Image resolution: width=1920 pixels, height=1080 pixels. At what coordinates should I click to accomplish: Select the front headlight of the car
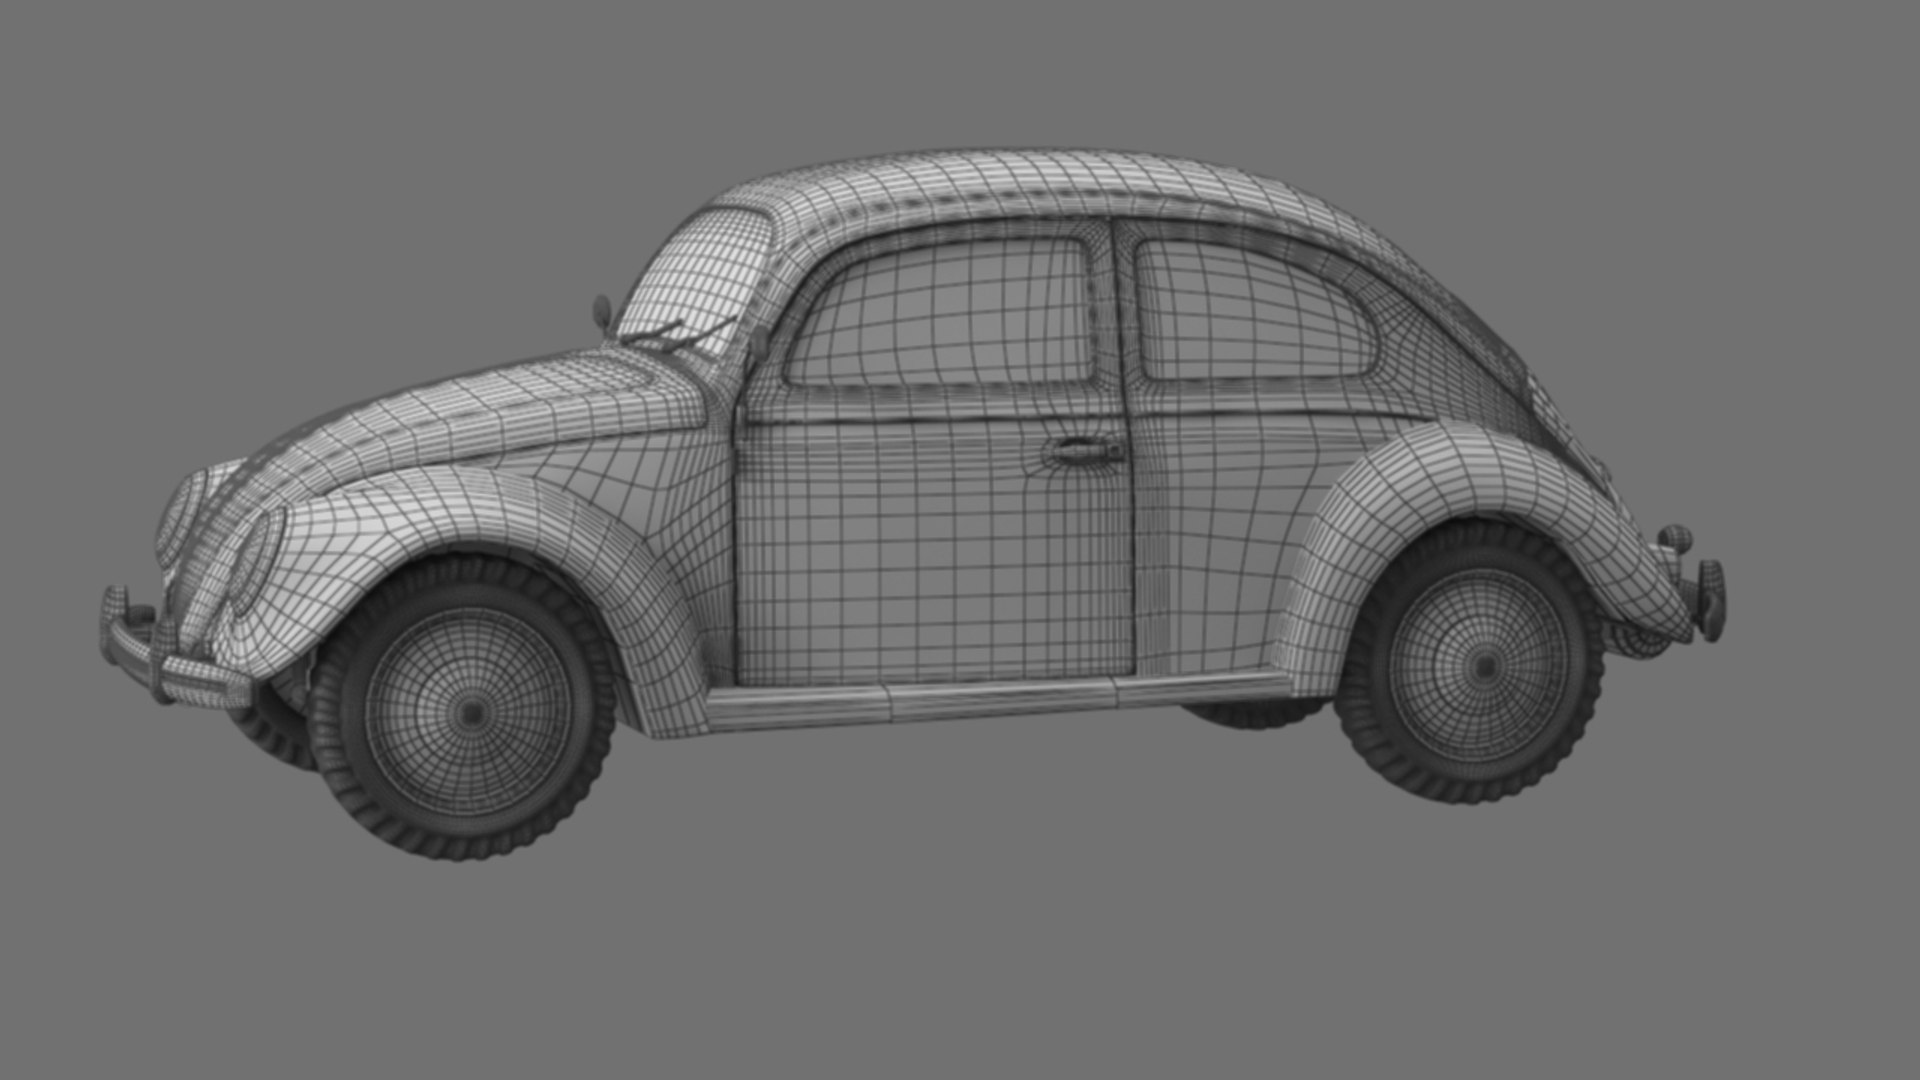tap(259, 560)
